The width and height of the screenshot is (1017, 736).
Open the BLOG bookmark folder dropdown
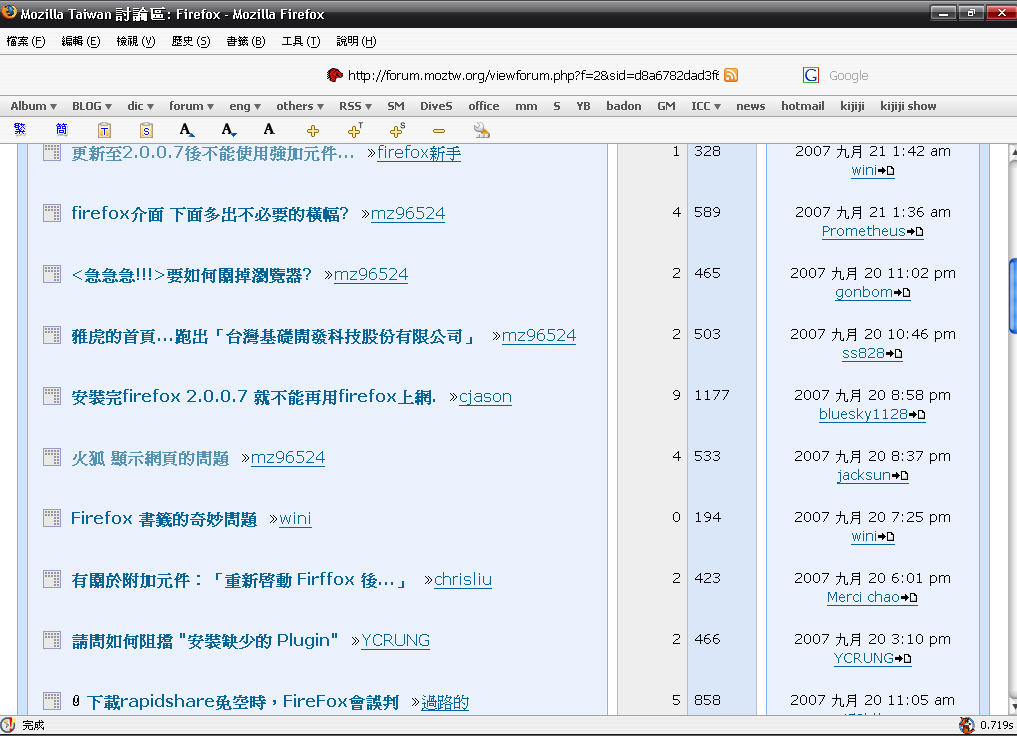(92, 106)
